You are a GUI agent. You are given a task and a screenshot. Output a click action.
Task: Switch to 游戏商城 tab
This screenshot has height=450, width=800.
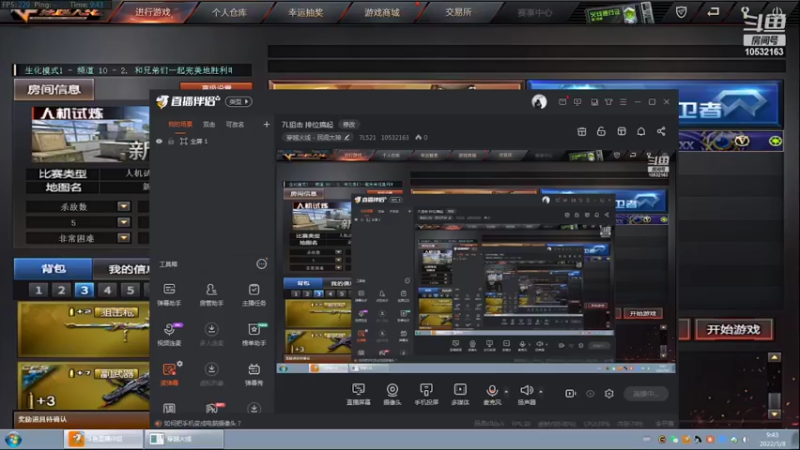(382, 12)
